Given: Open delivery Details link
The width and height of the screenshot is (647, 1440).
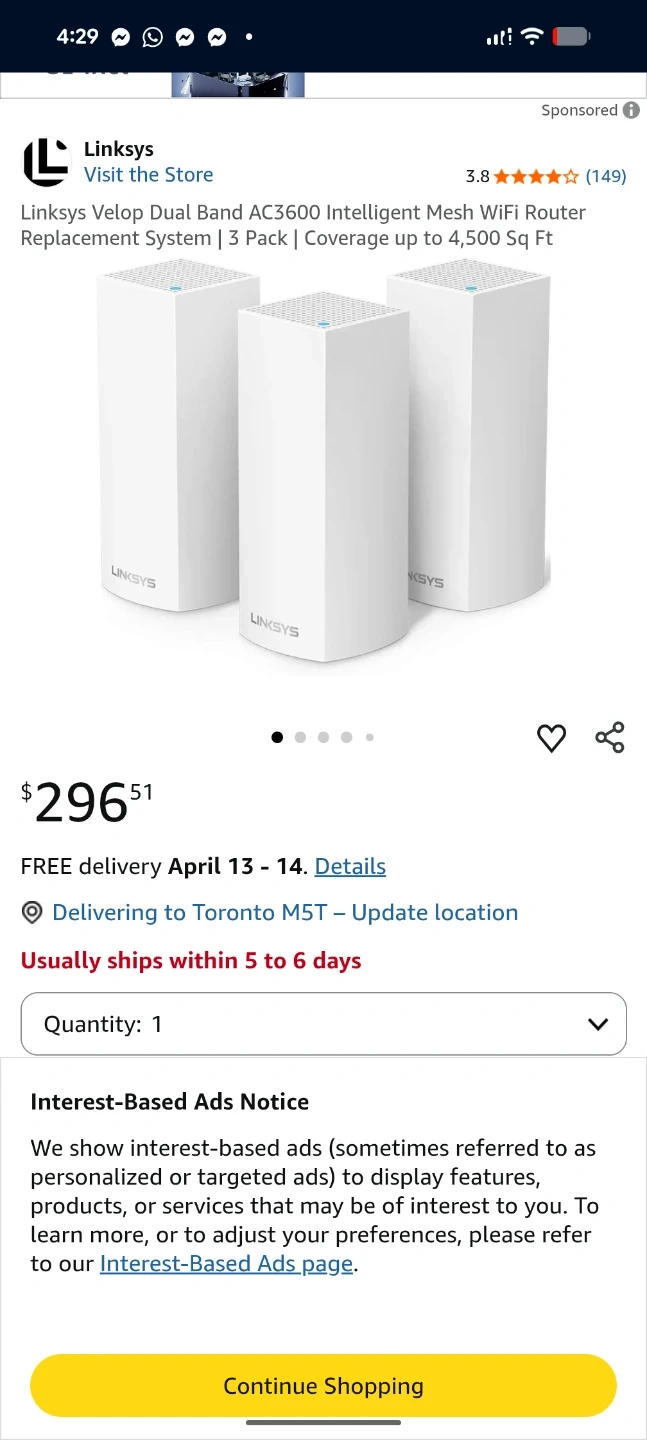Looking at the screenshot, I should pyautogui.click(x=350, y=866).
